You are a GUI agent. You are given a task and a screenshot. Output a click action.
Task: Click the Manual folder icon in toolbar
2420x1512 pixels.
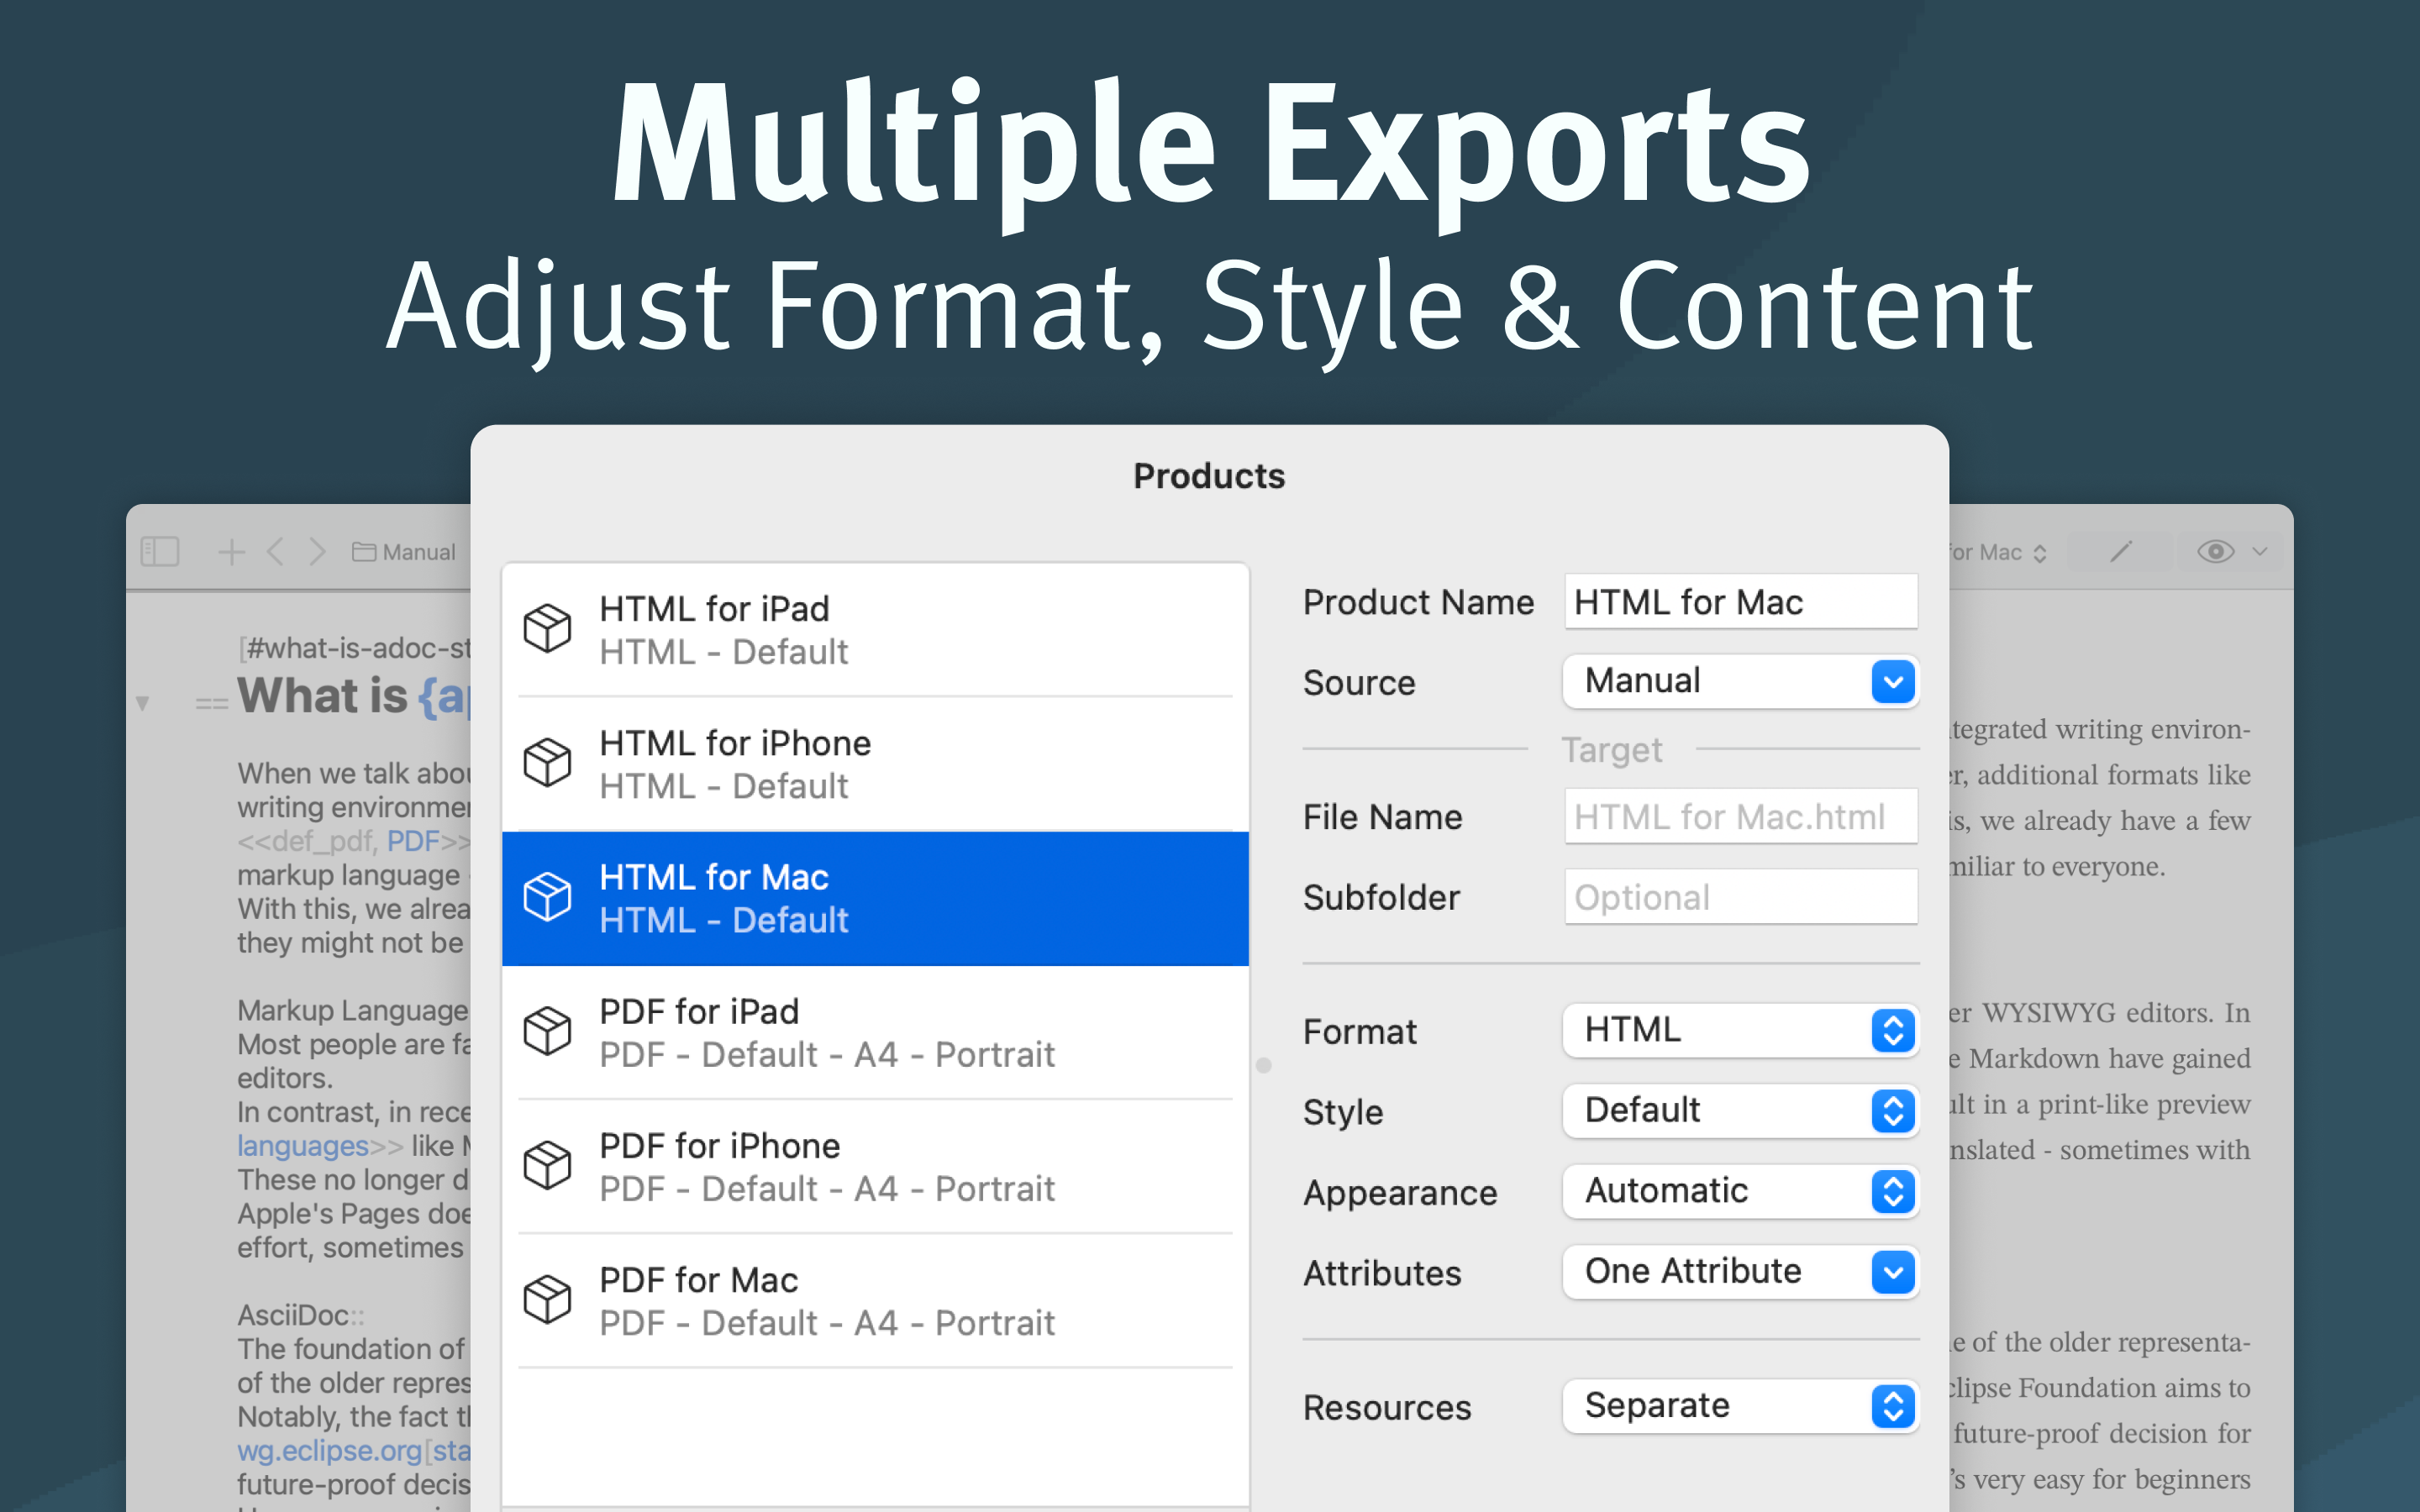(364, 552)
